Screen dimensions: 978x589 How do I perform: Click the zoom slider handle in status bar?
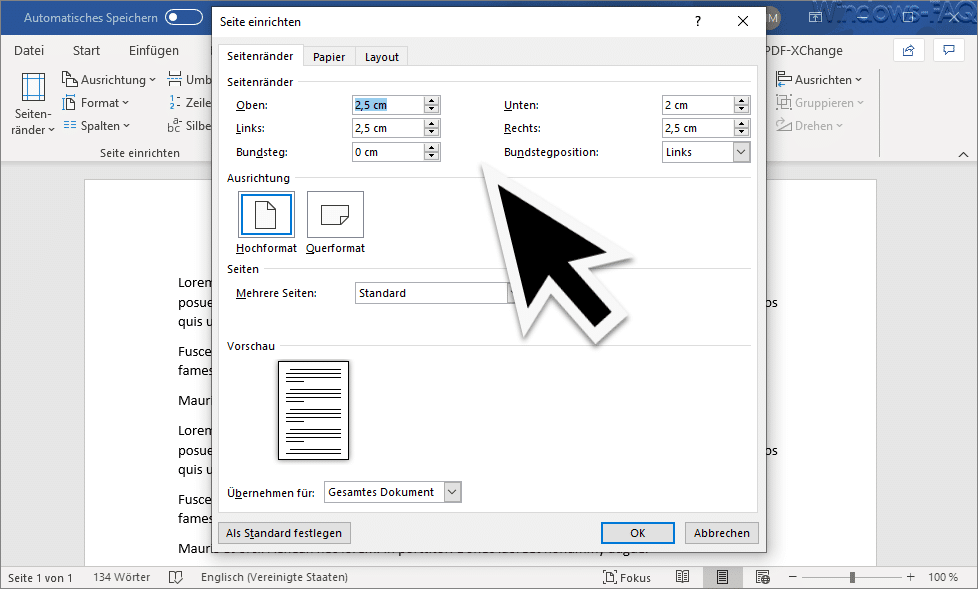pyautogui.click(x=852, y=577)
